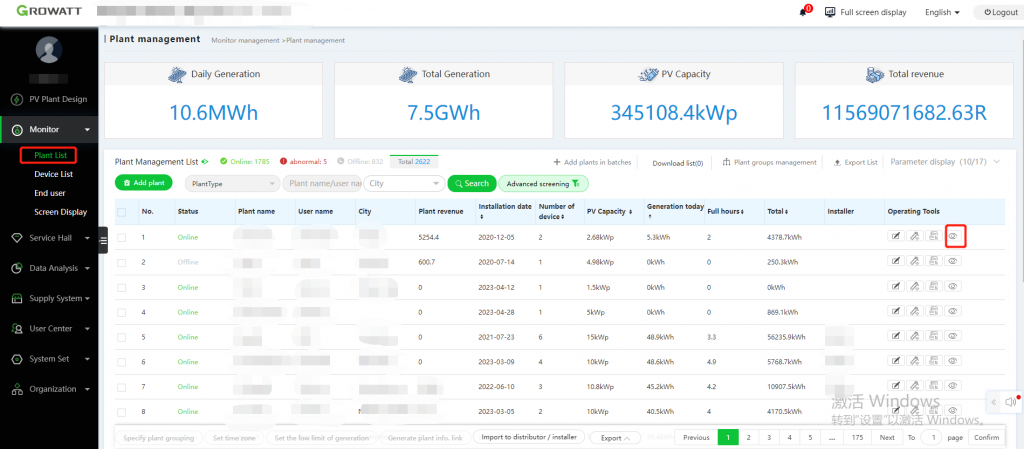The image size is (1024, 449).
Task: Click the edit icon for plant row 1
Action: pos(896,236)
